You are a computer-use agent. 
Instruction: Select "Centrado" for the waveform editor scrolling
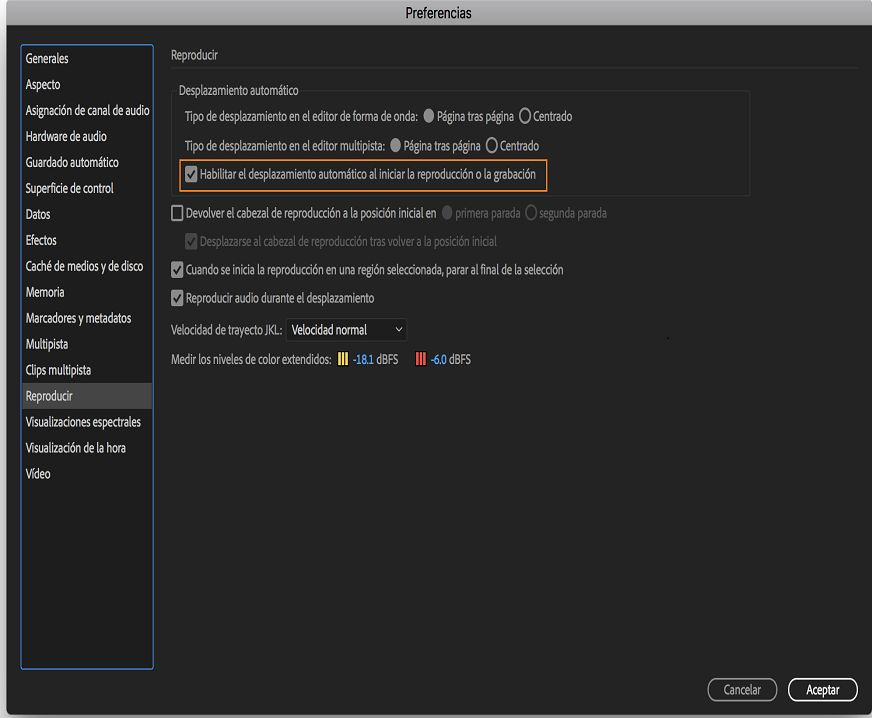527,116
